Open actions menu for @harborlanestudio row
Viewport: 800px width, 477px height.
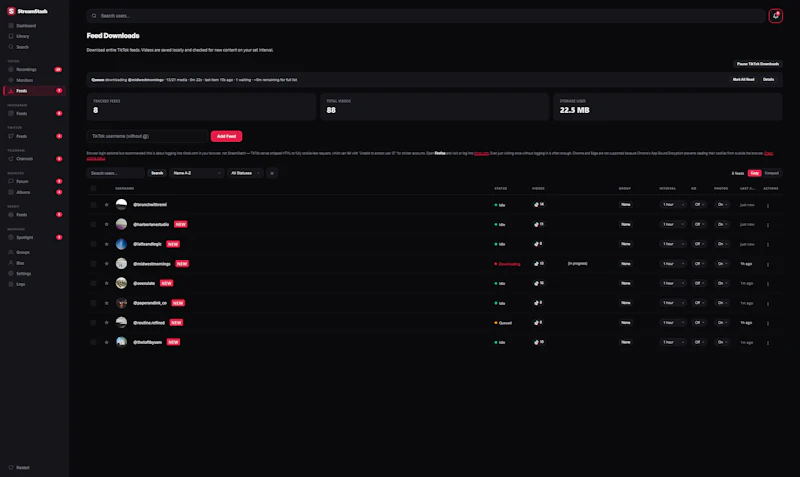tap(767, 225)
